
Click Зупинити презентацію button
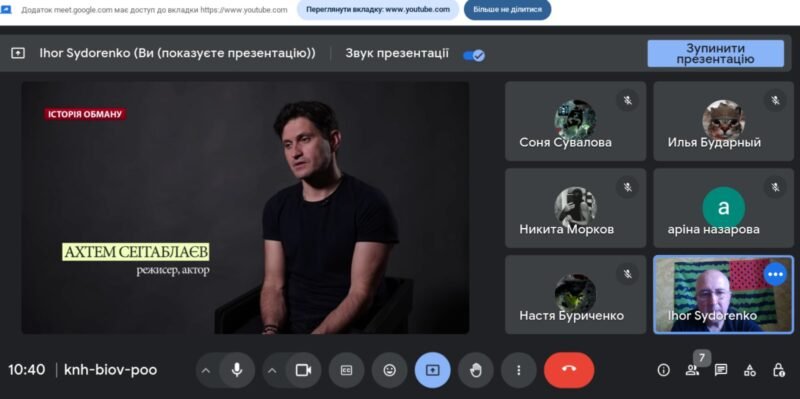715,54
